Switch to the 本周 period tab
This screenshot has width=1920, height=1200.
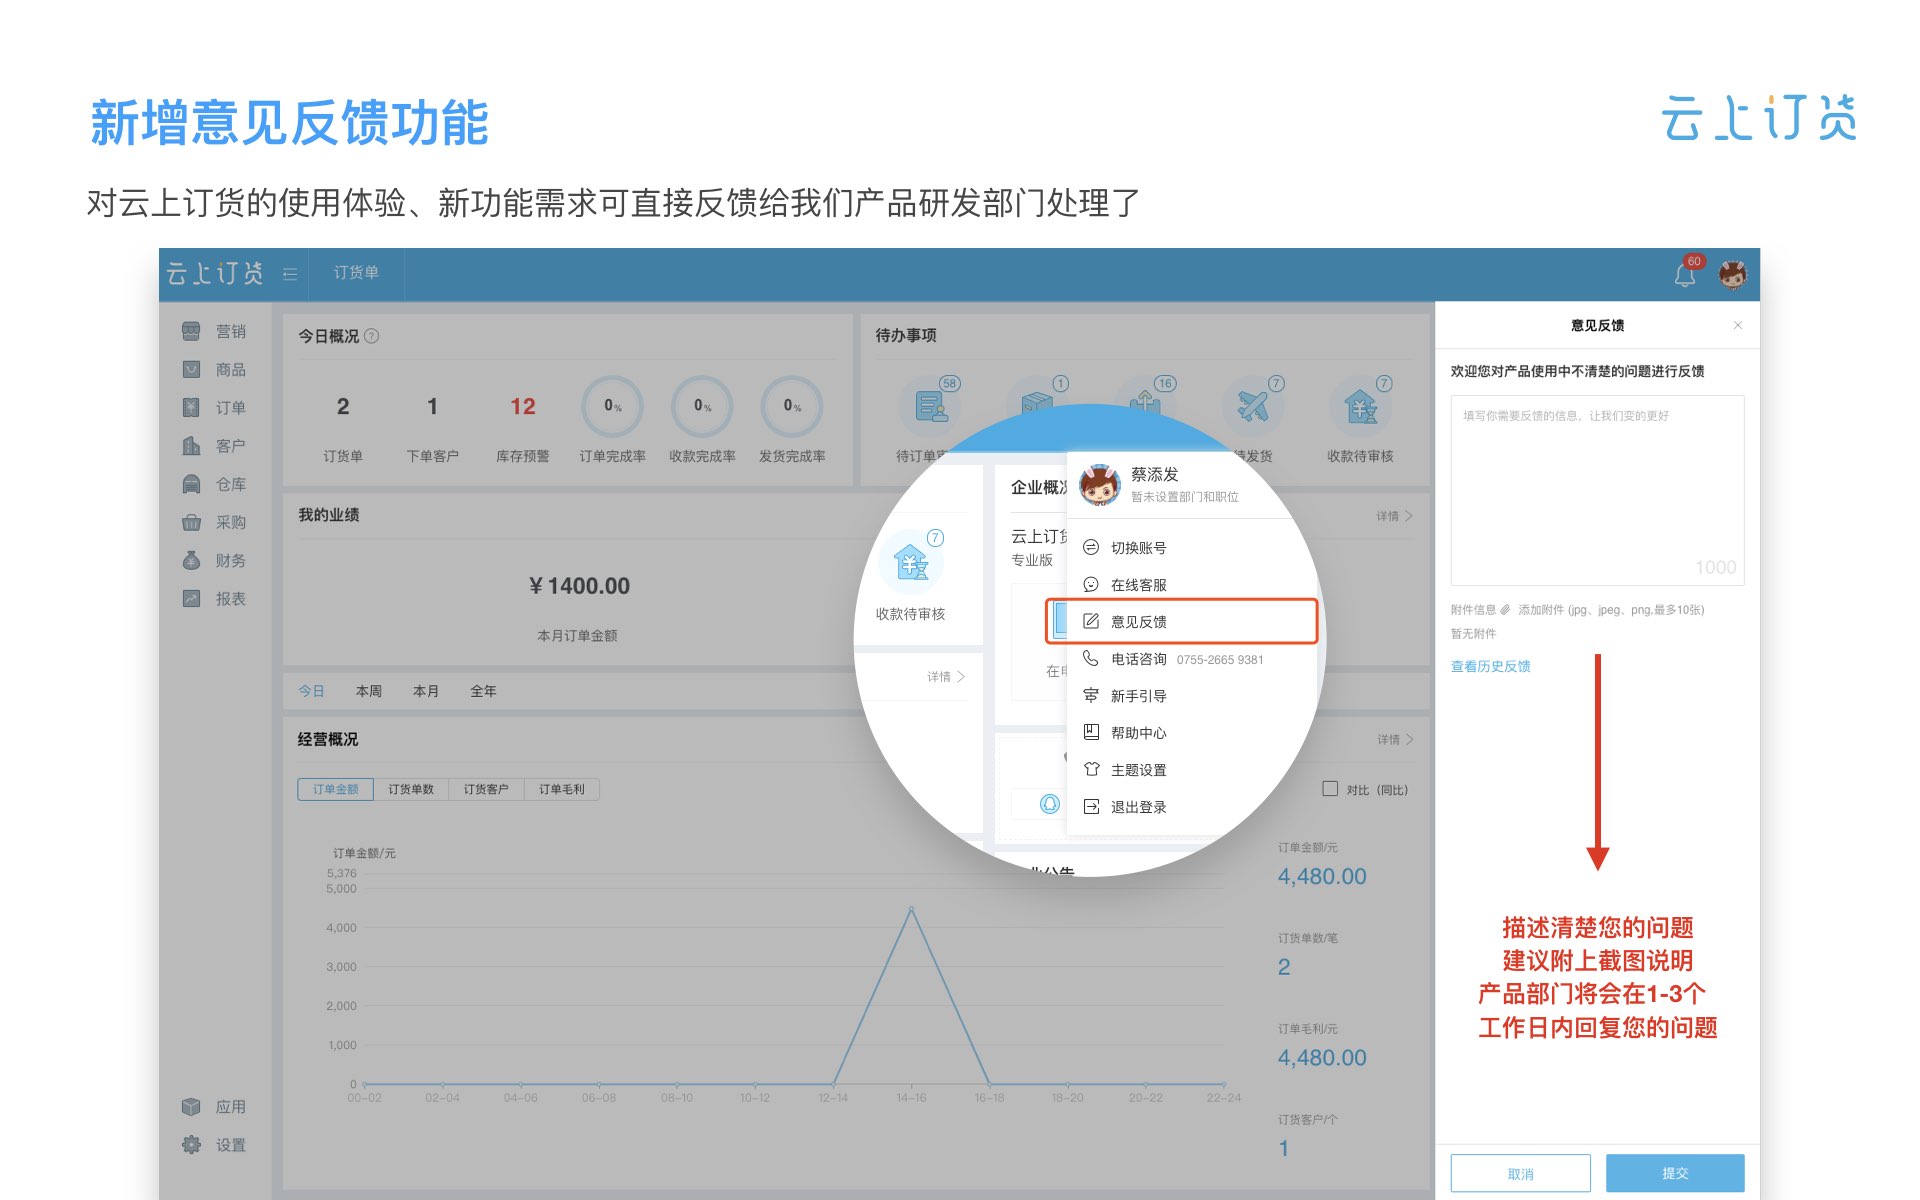coord(368,691)
